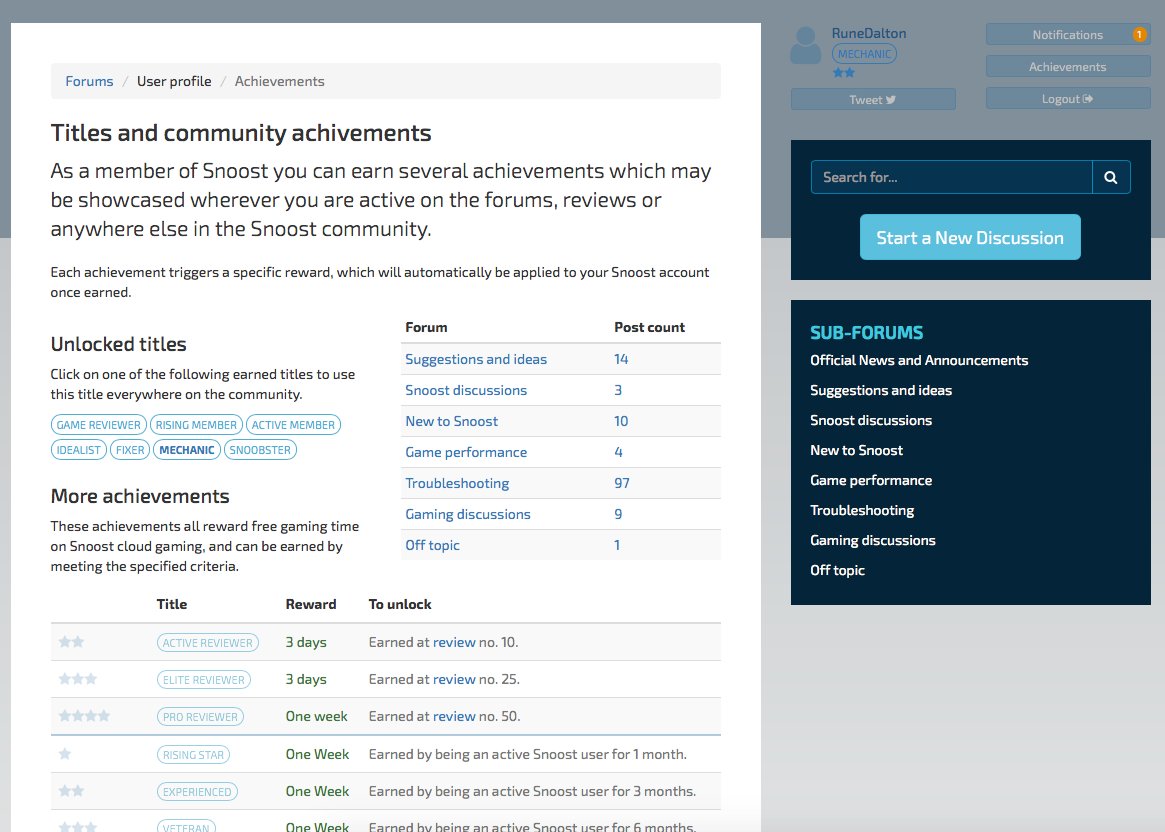Open the New to Snoost forum table link

pyautogui.click(x=451, y=421)
